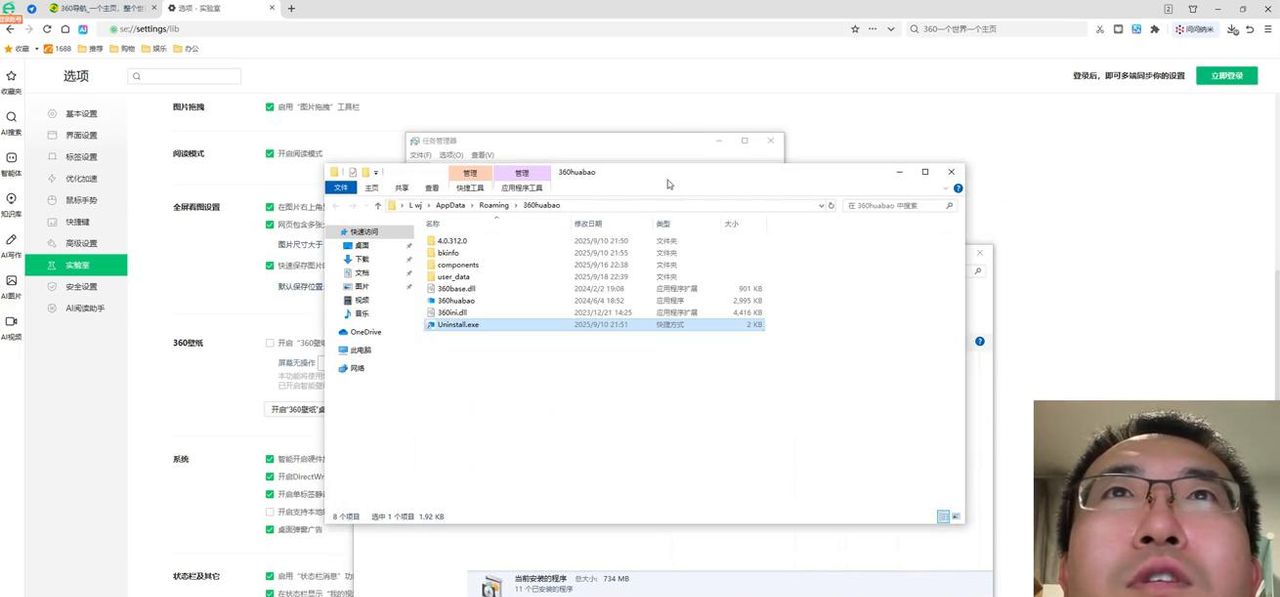Open the extensions puzzle icon
This screenshot has height=597, width=1280.
click(1155, 29)
